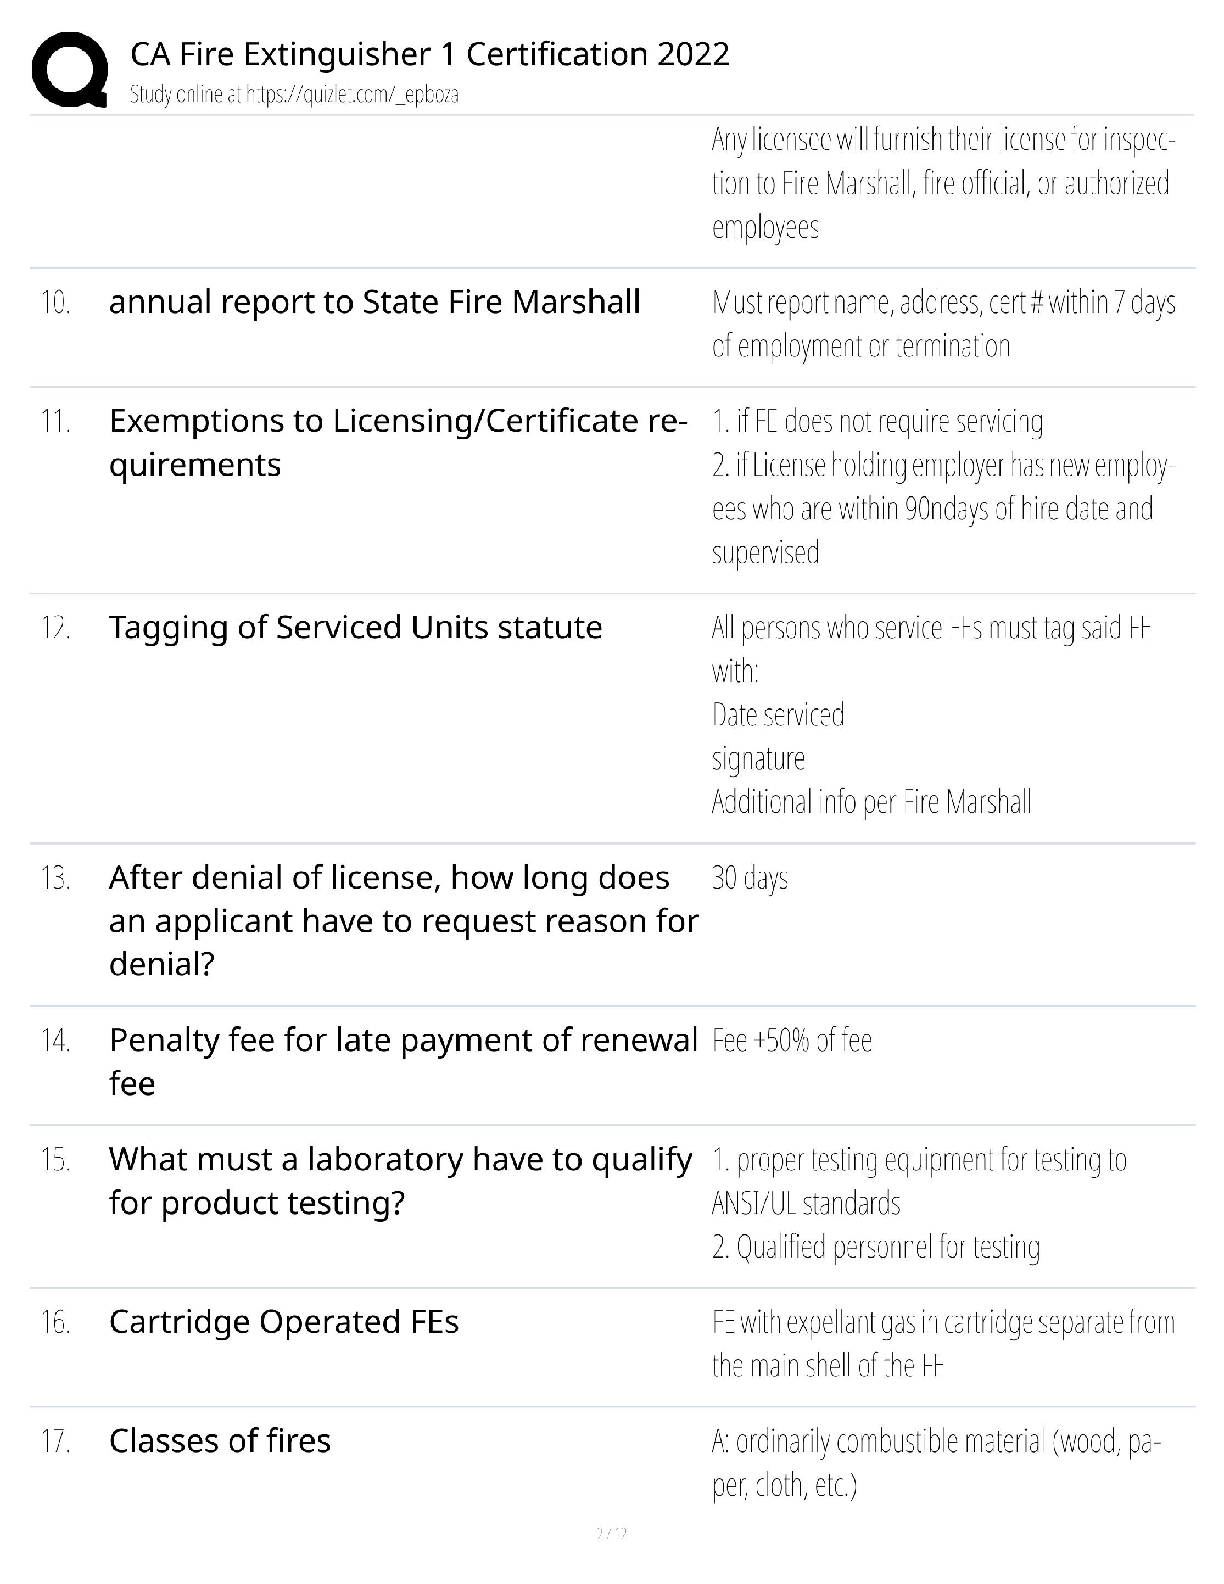Viewport: 1224px width, 1584px height.
Task: Select term 'annual report to State Fire Marshall'
Action: [x=374, y=302]
